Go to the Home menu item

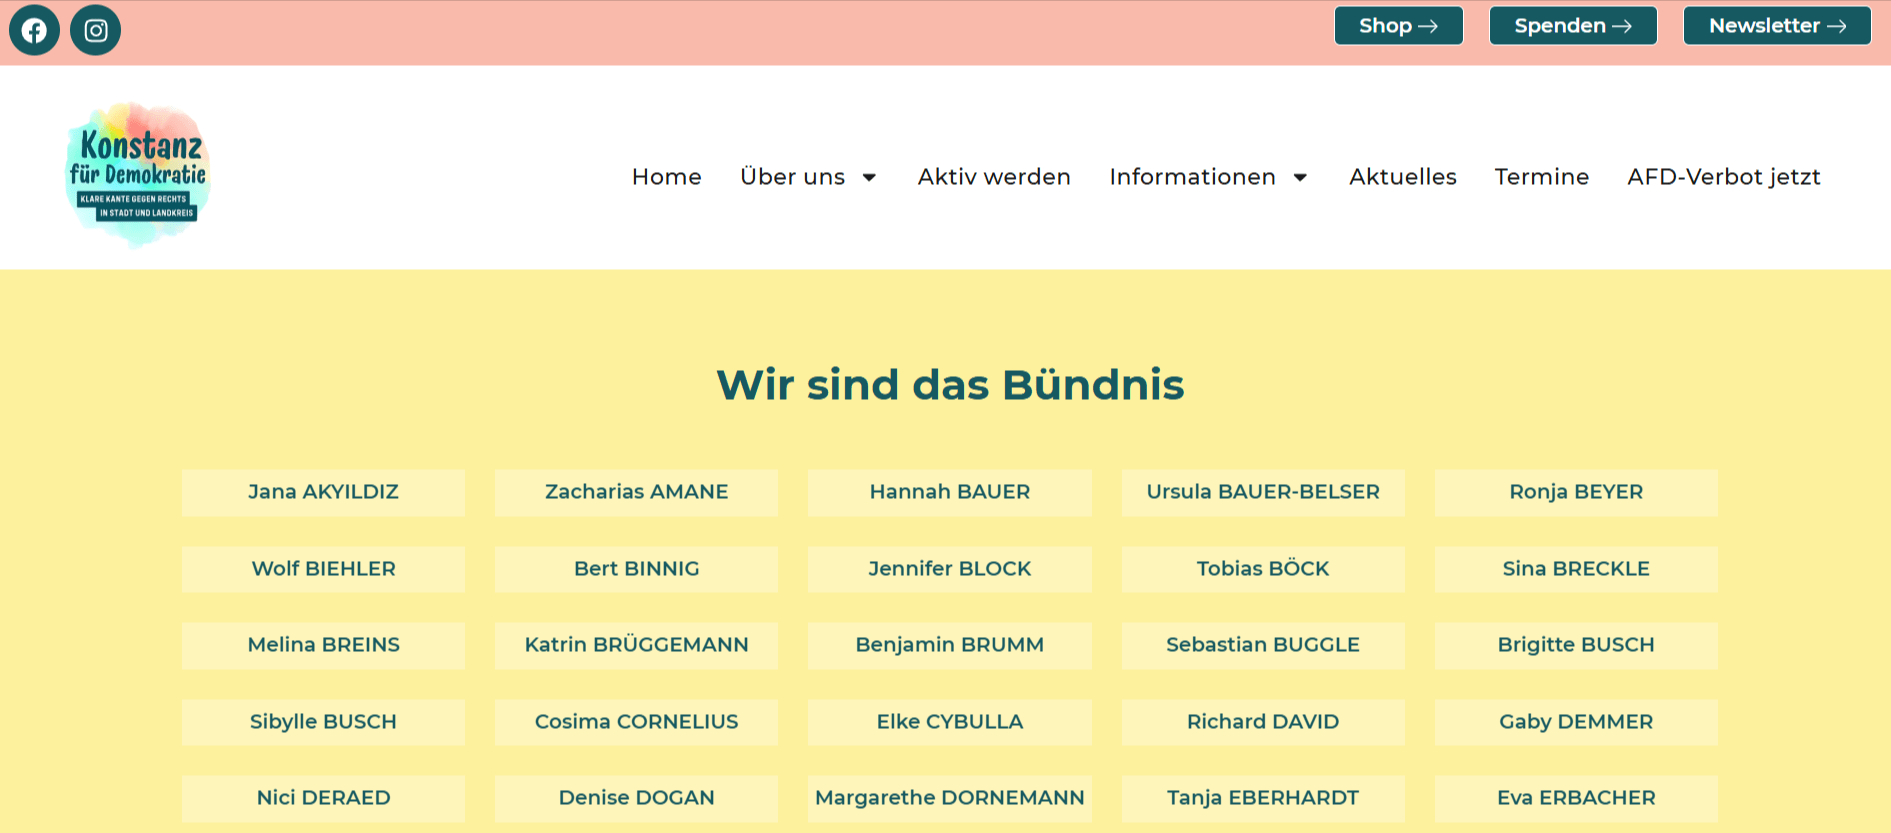point(666,177)
